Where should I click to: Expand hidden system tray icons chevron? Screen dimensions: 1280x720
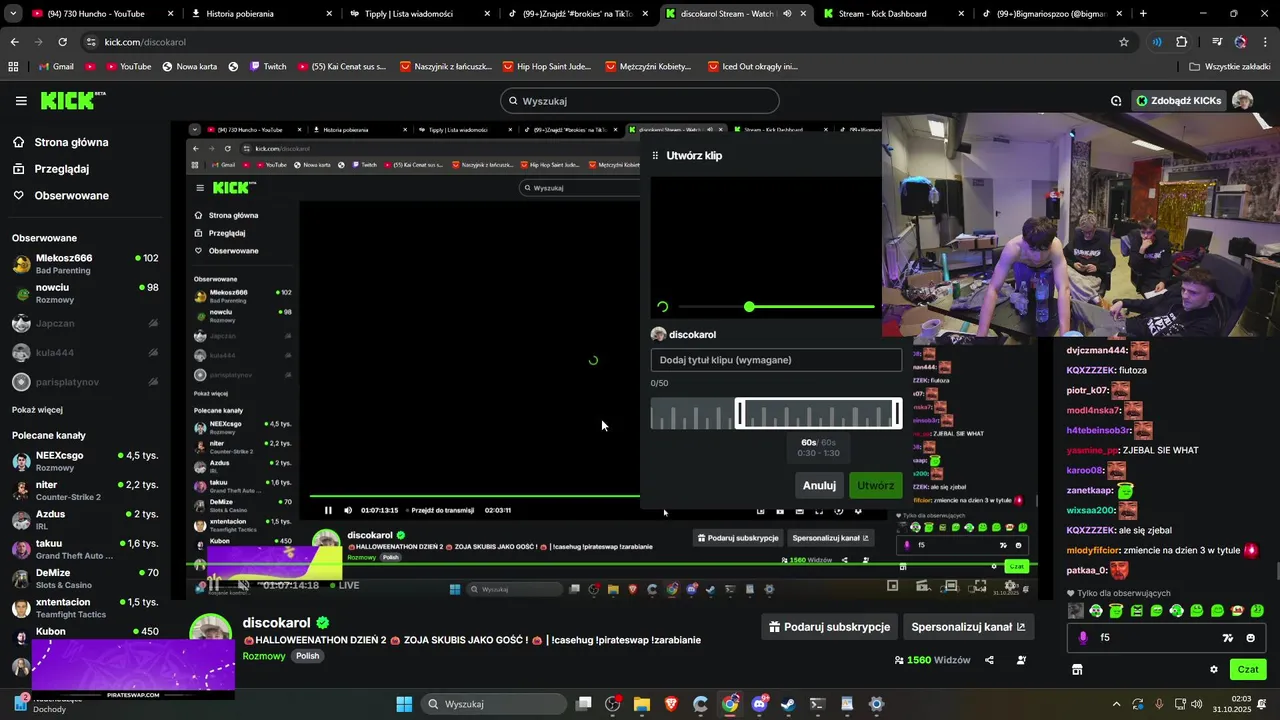[x=1117, y=704]
